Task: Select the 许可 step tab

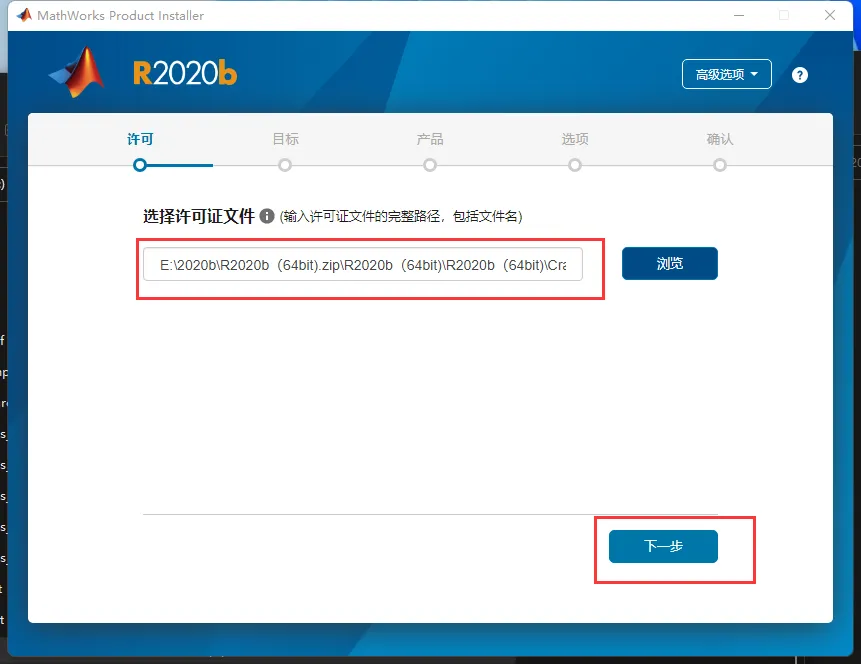Action: pos(140,139)
